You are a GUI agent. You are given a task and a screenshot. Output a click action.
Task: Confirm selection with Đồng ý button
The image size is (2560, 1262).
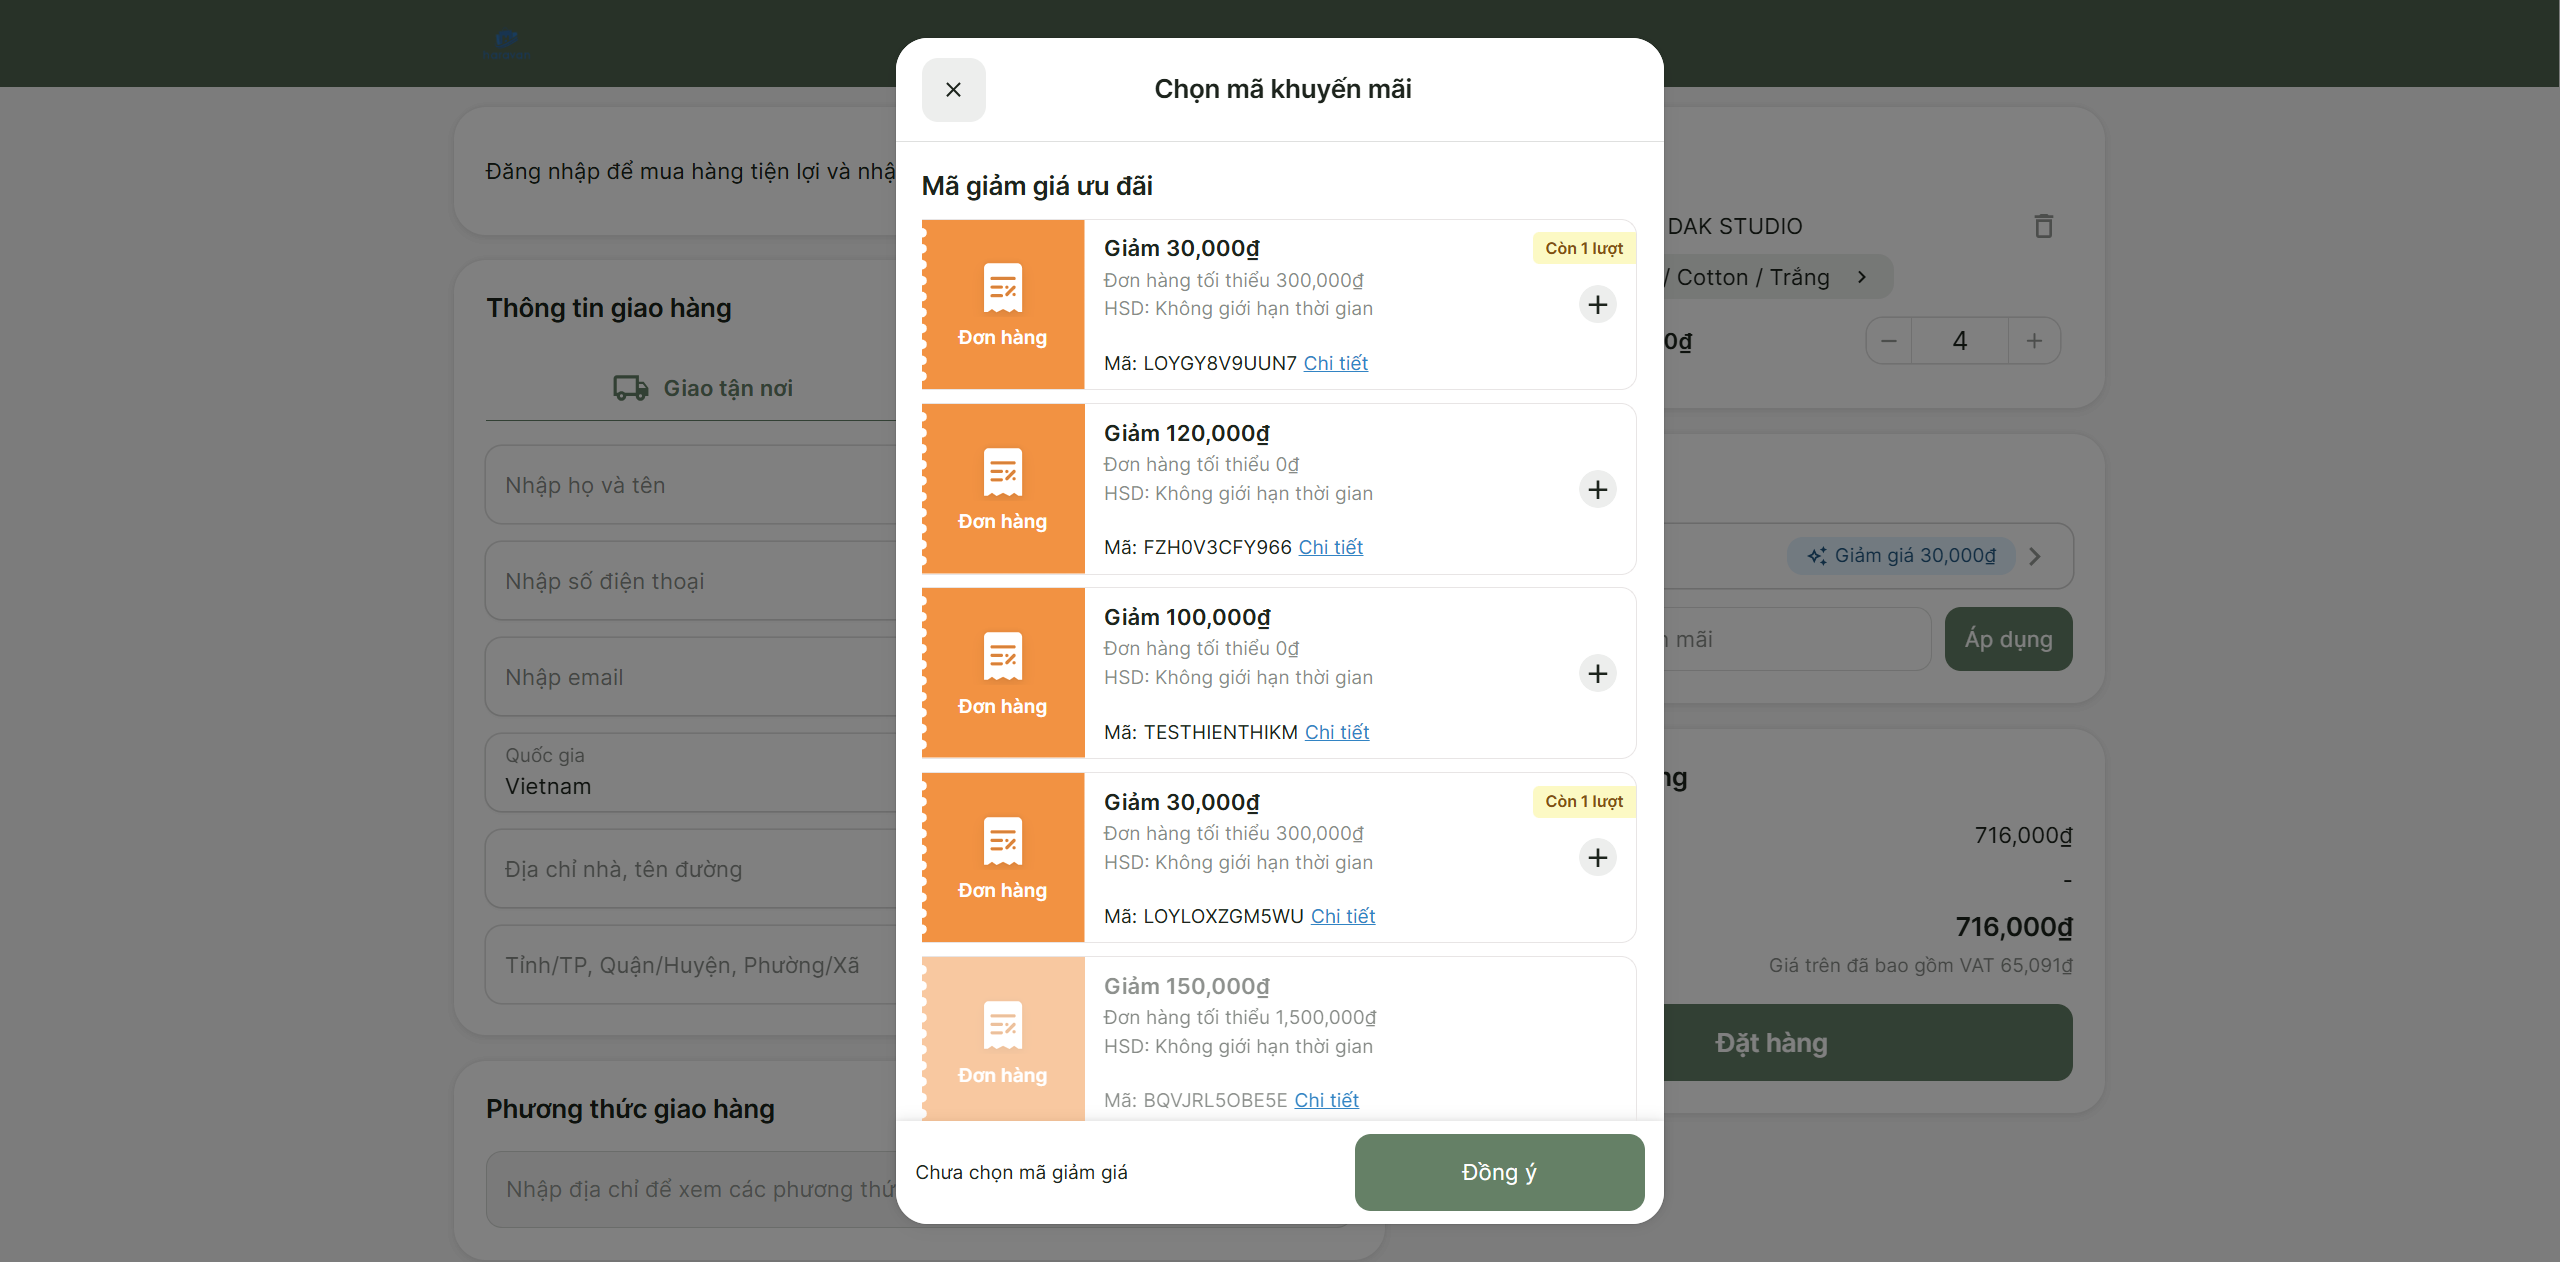(x=1498, y=1172)
